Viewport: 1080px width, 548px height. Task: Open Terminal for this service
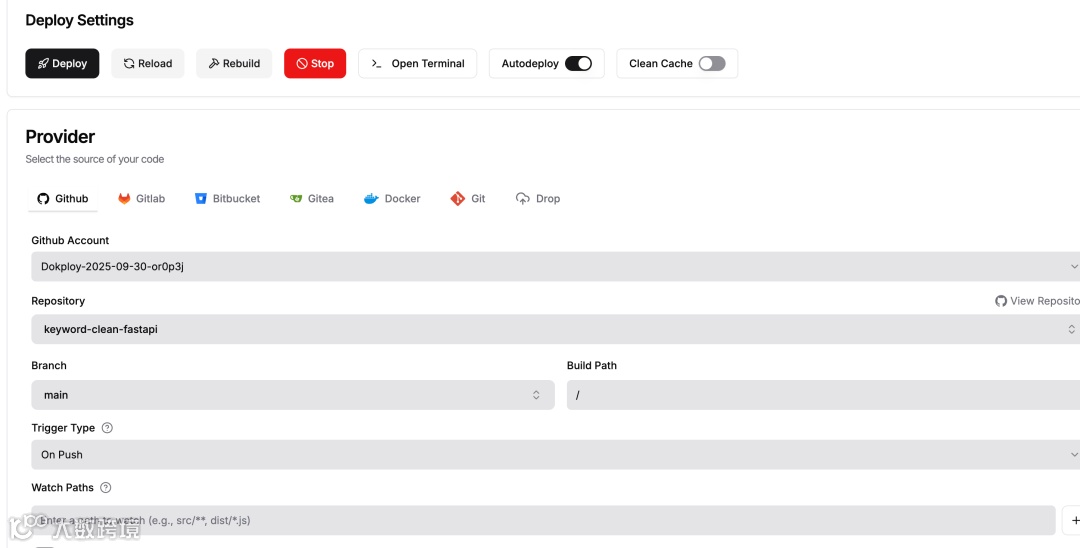(x=417, y=63)
